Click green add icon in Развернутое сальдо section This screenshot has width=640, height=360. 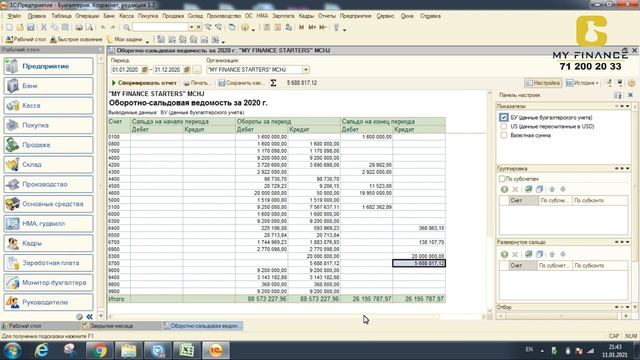click(x=504, y=254)
